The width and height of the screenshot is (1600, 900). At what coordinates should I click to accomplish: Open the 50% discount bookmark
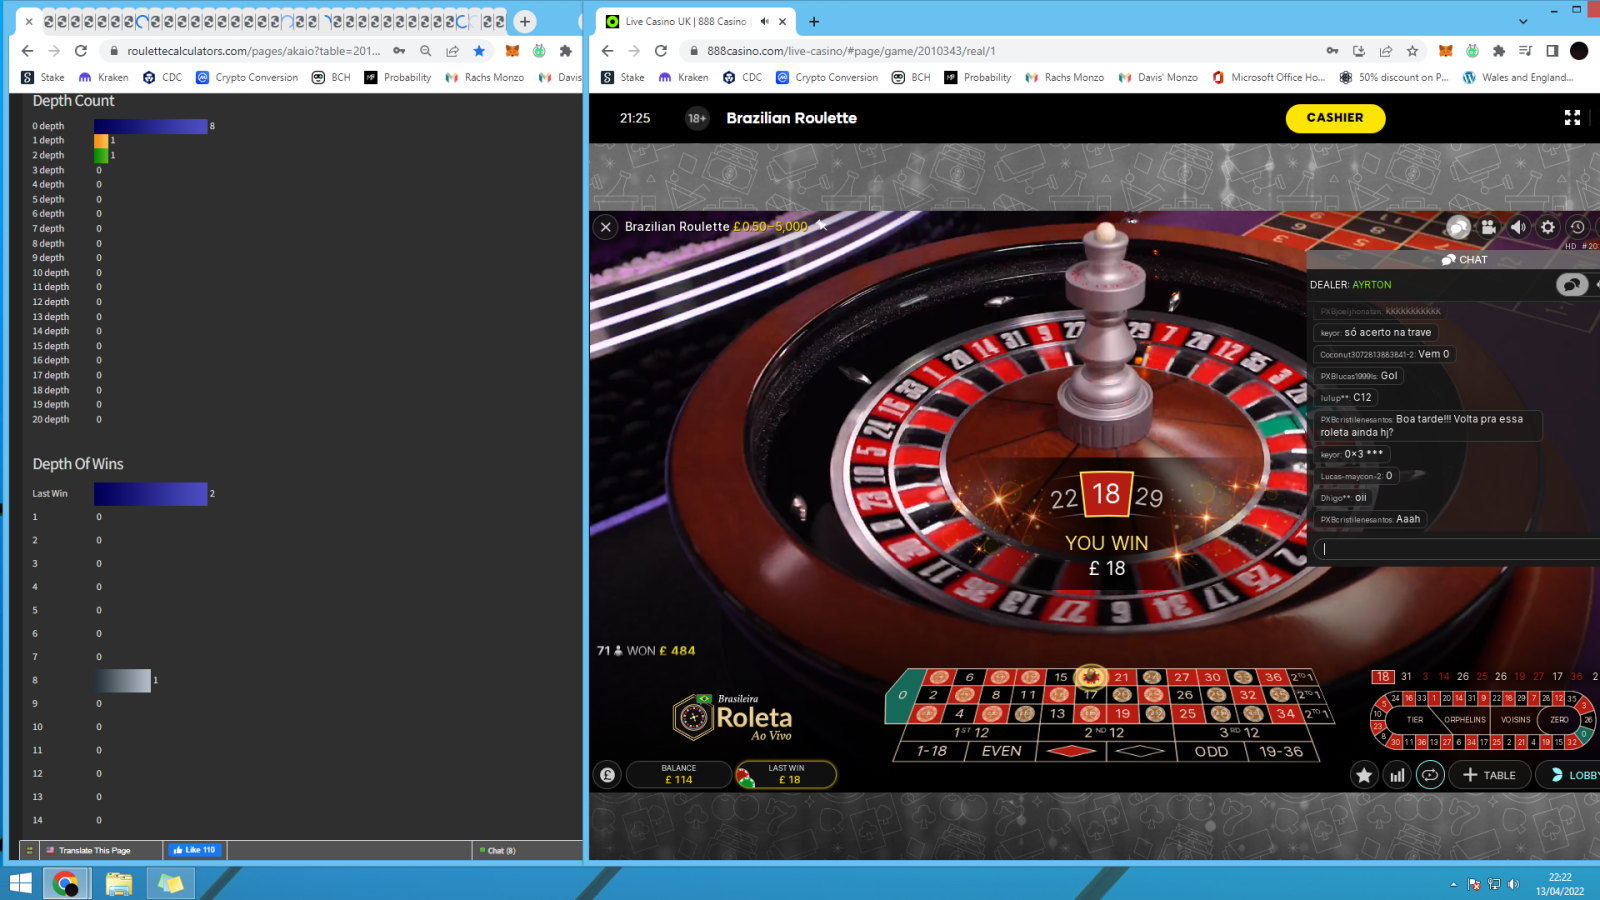click(x=1393, y=77)
